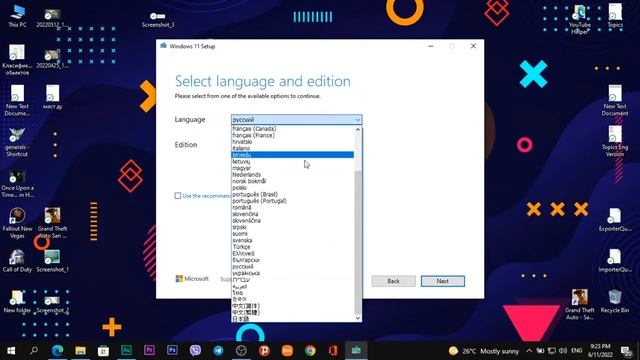Select Call of Duty desktop icon
The height and width of the screenshot is (360, 640).
[17, 260]
